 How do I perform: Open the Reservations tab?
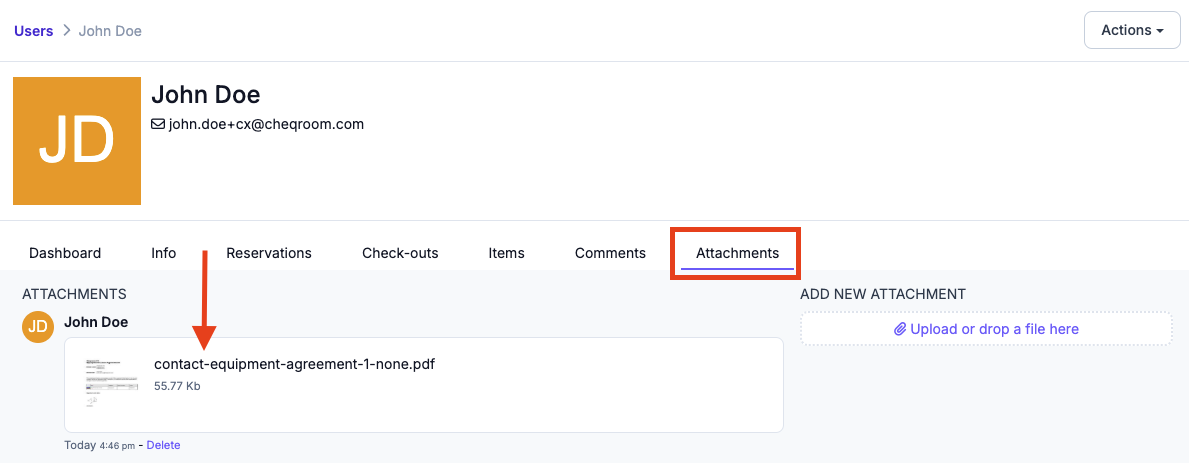coord(268,253)
